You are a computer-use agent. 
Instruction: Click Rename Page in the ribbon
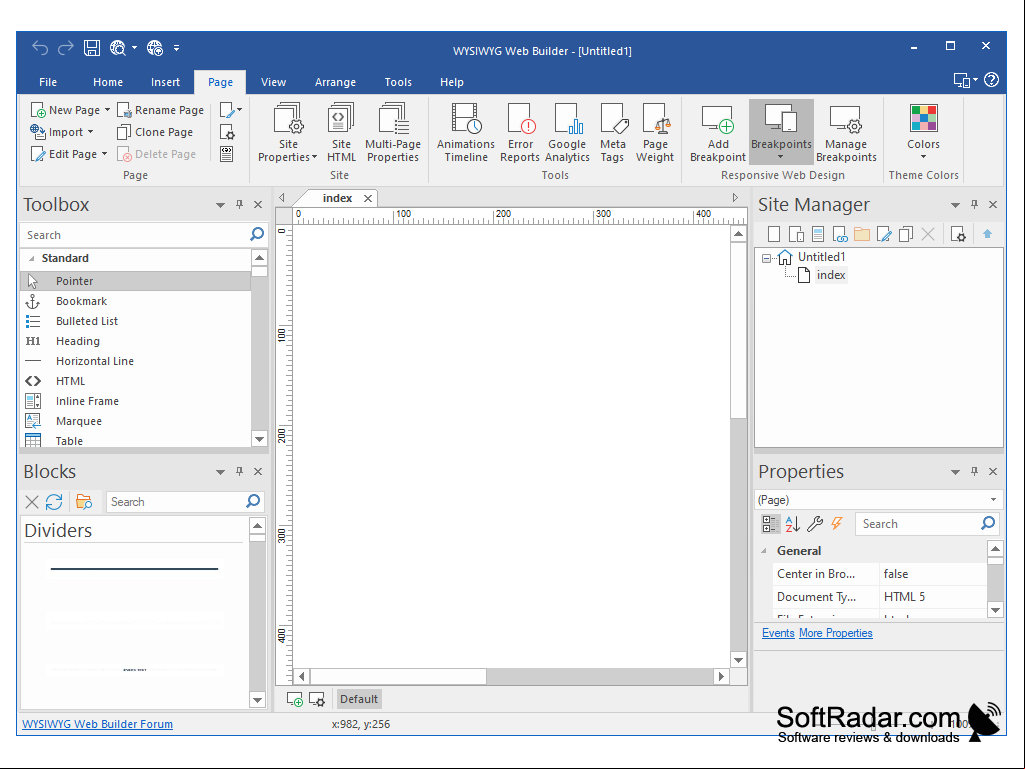(x=161, y=110)
